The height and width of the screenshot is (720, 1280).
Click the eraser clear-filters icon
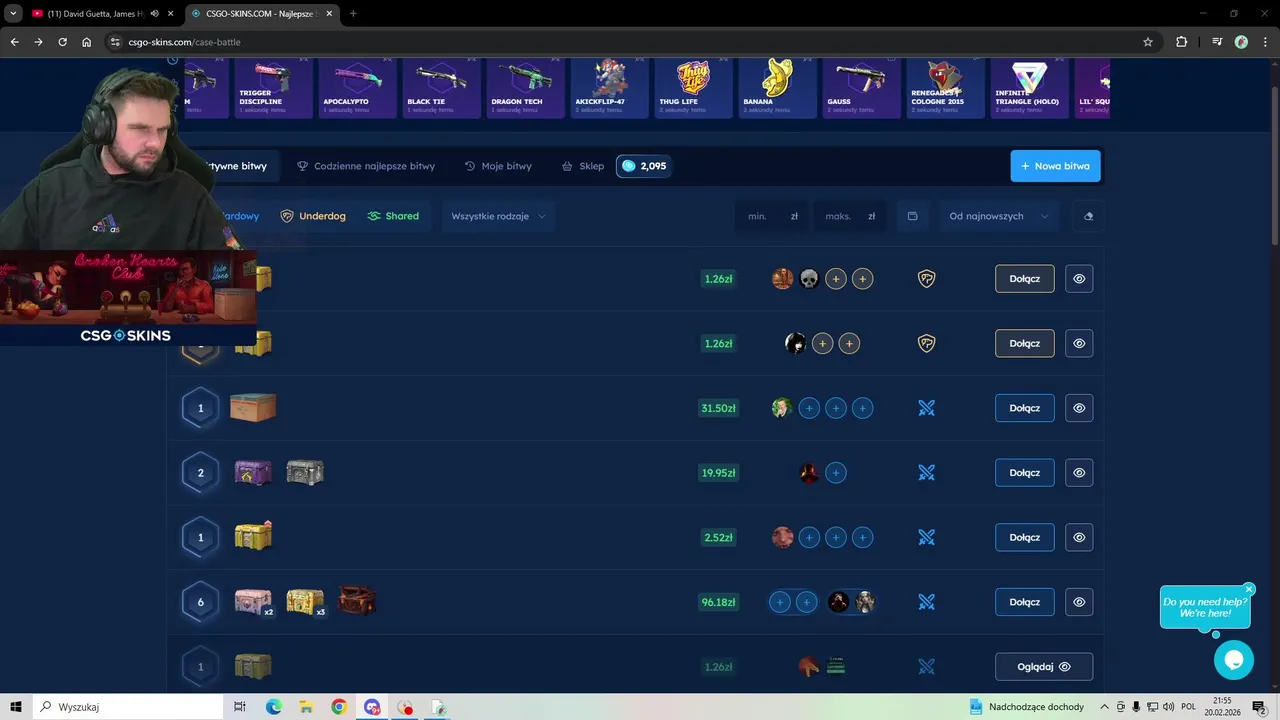(1088, 216)
